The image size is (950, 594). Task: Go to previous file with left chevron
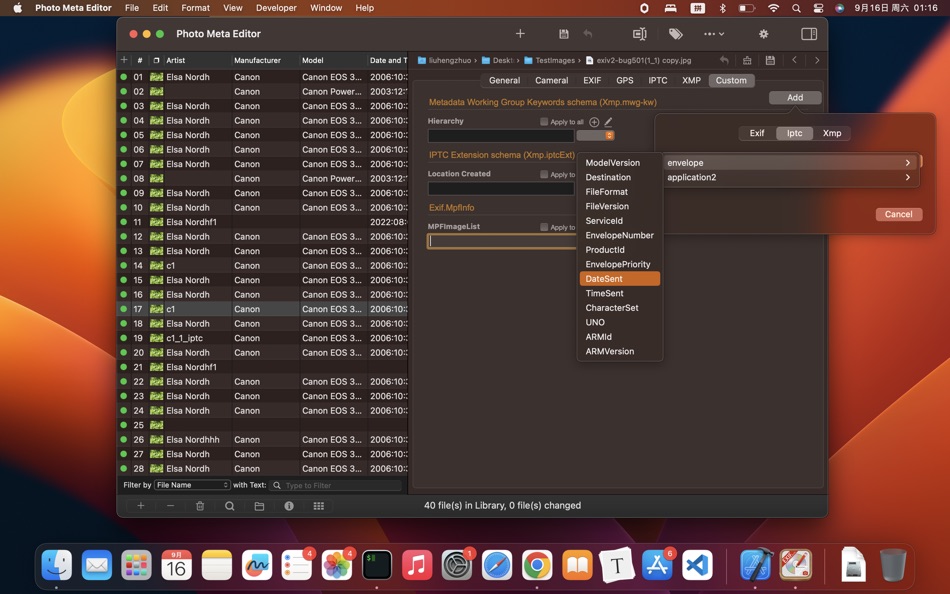[x=794, y=60]
